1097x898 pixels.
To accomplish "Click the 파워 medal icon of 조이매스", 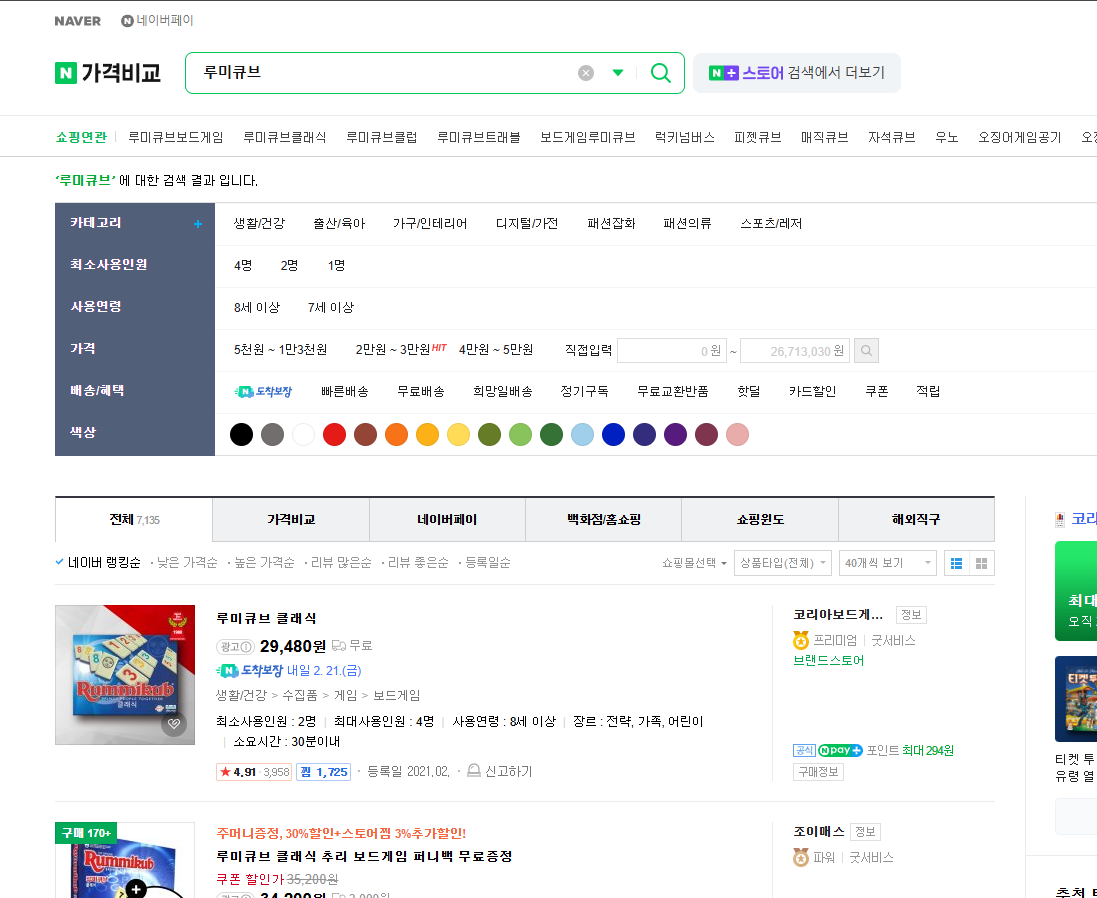I will coord(800,857).
